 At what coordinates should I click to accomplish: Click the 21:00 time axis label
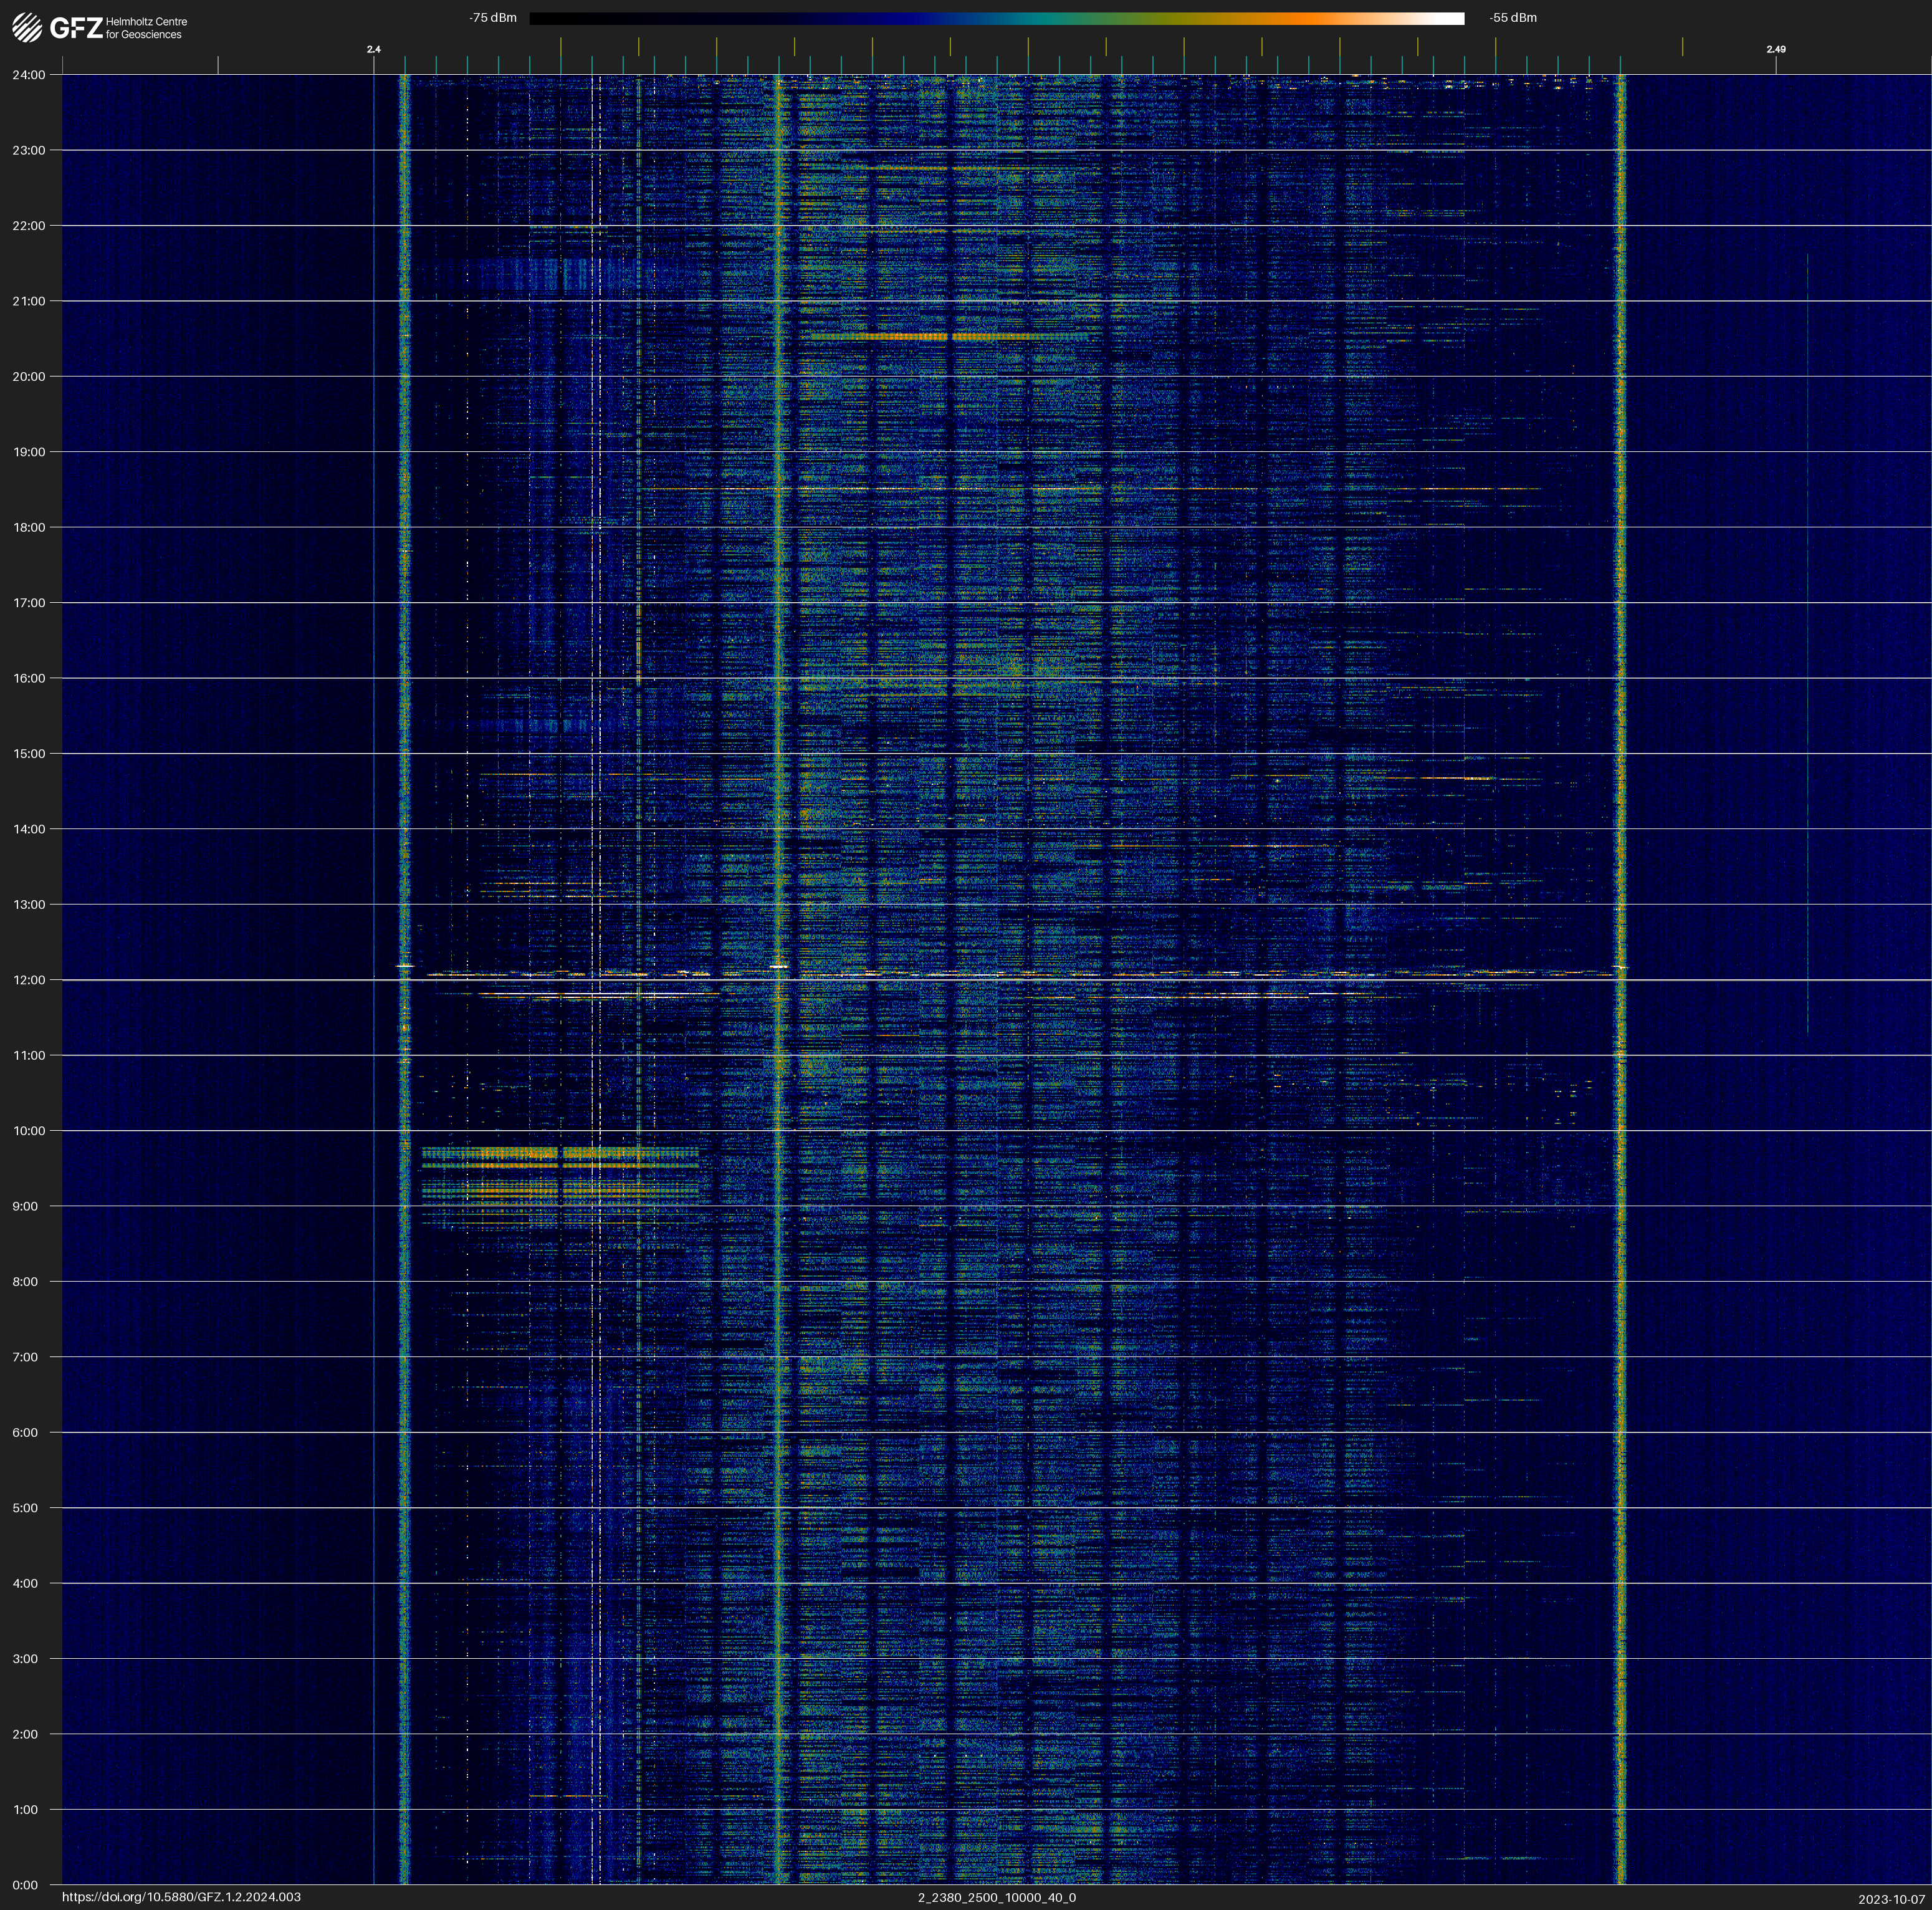coord(29,301)
